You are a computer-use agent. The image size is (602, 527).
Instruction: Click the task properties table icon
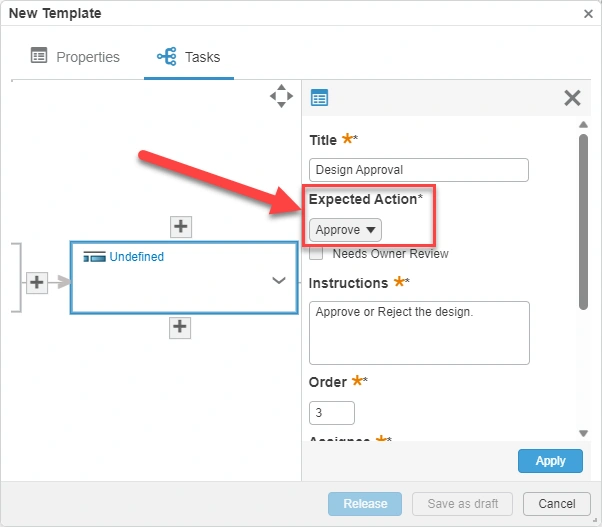320,98
